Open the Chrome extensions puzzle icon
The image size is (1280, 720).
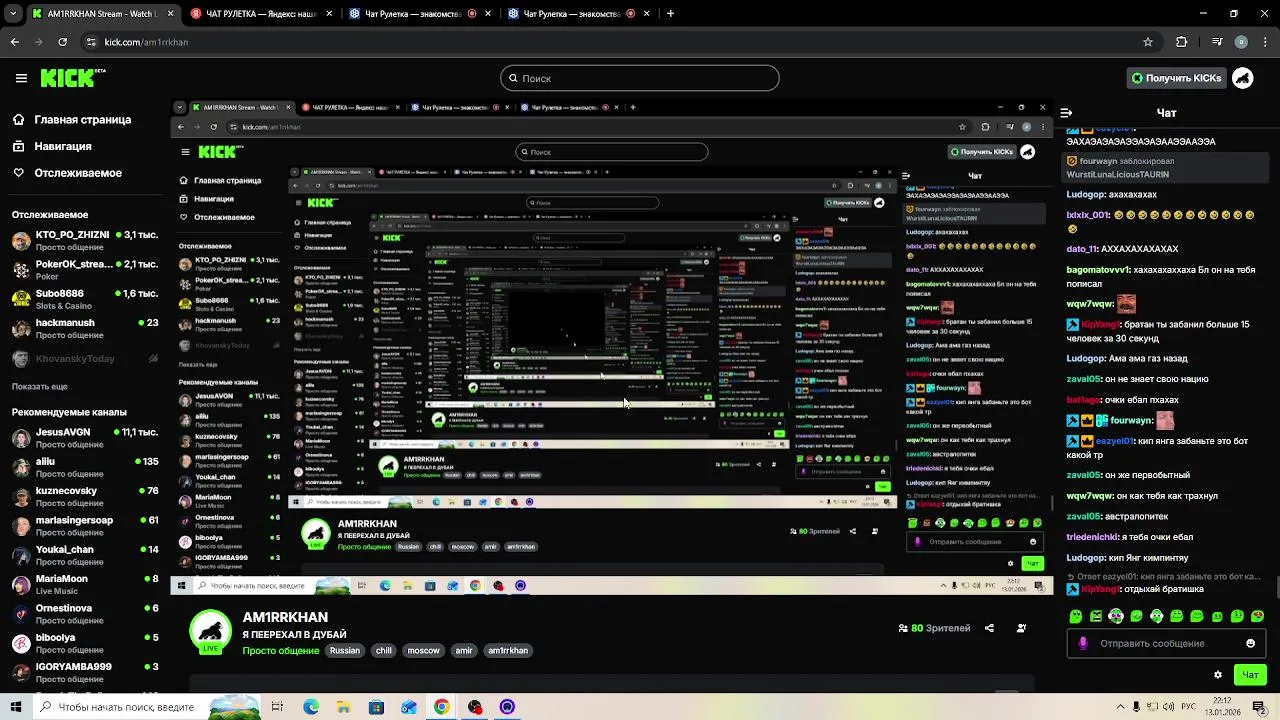tap(1181, 42)
